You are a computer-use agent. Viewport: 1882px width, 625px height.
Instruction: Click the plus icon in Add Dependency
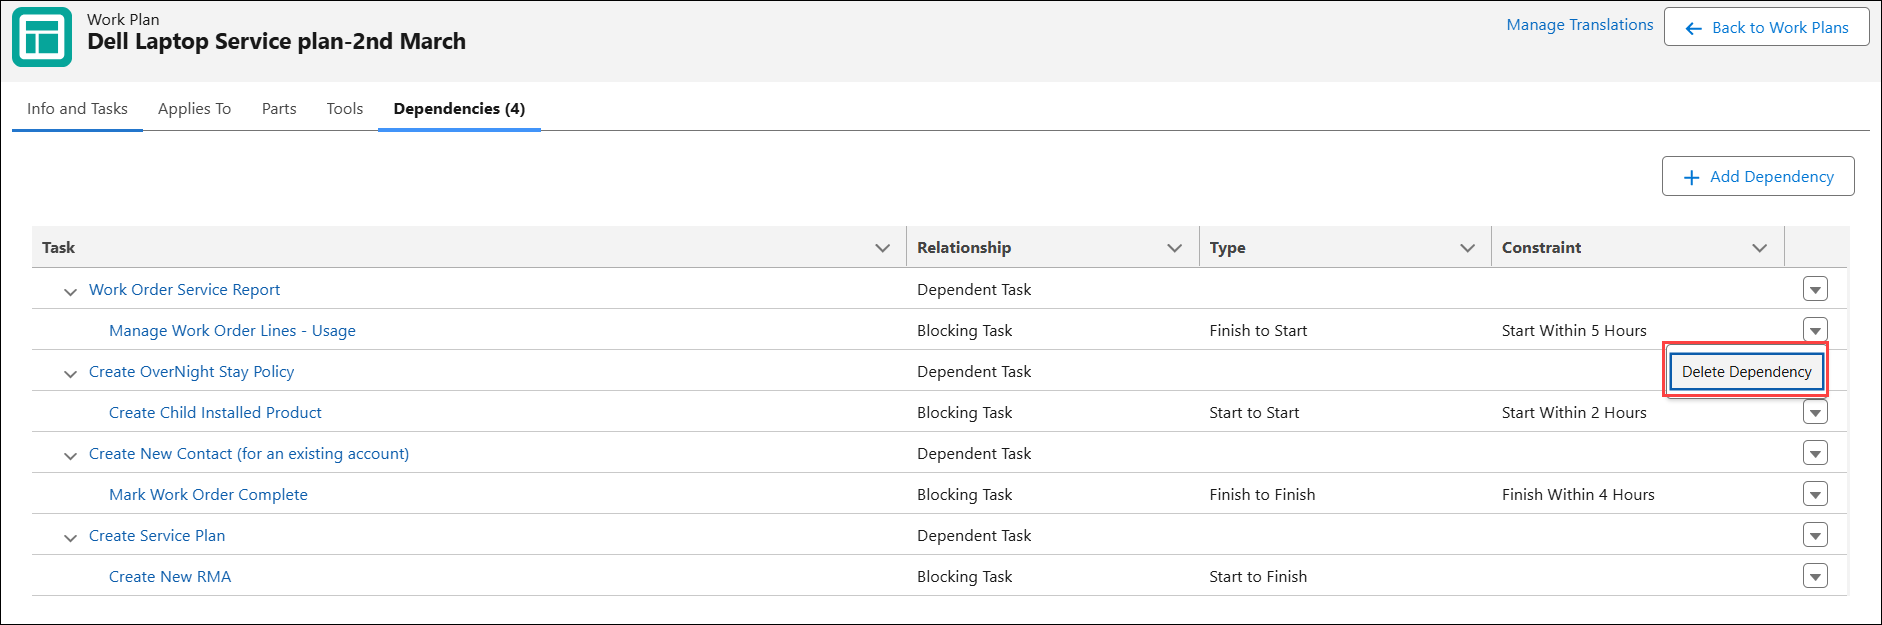tap(1691, 177)
